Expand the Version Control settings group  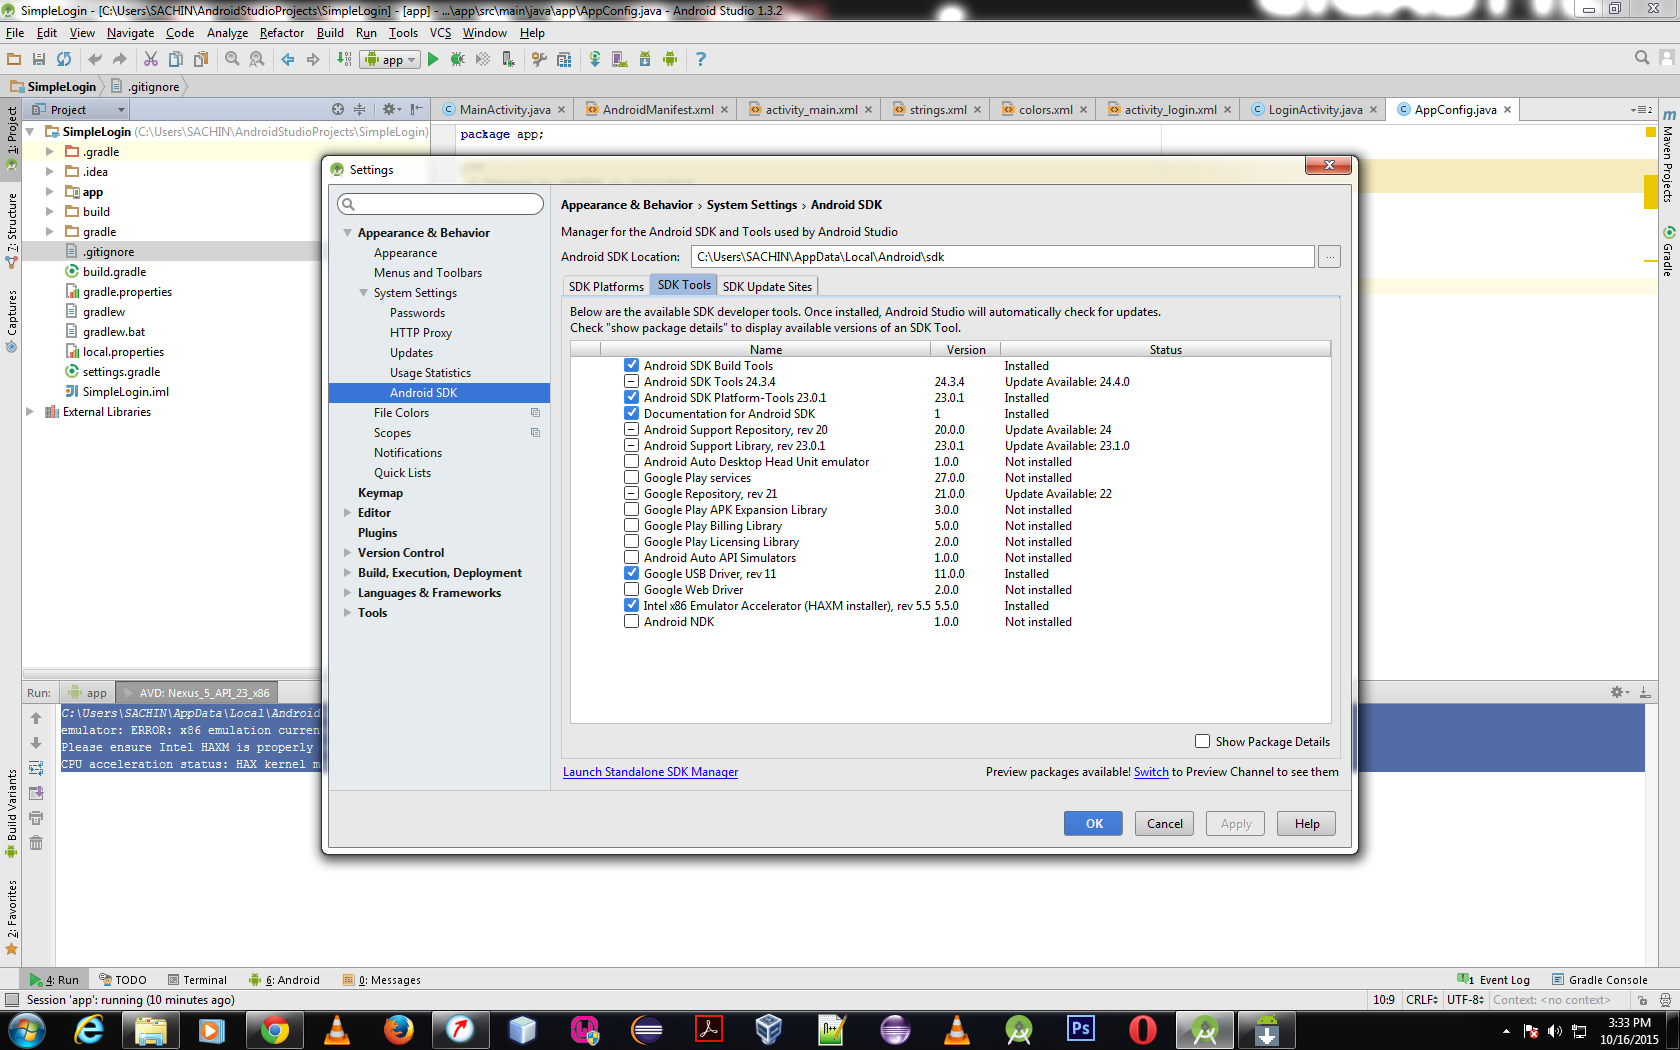coord(348,553)
